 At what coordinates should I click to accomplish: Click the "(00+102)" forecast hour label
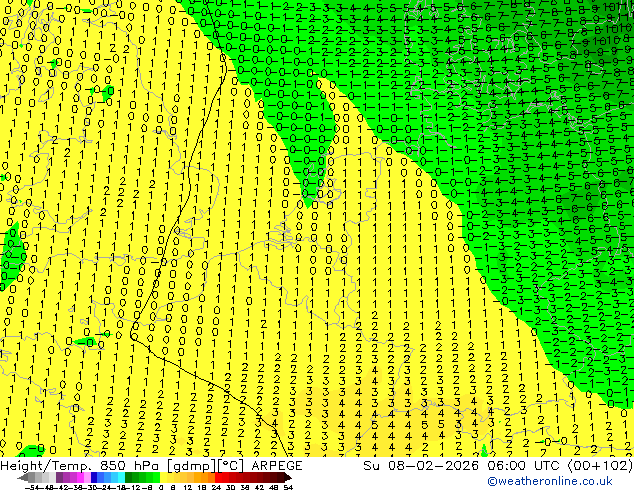[x=600, y=466]
